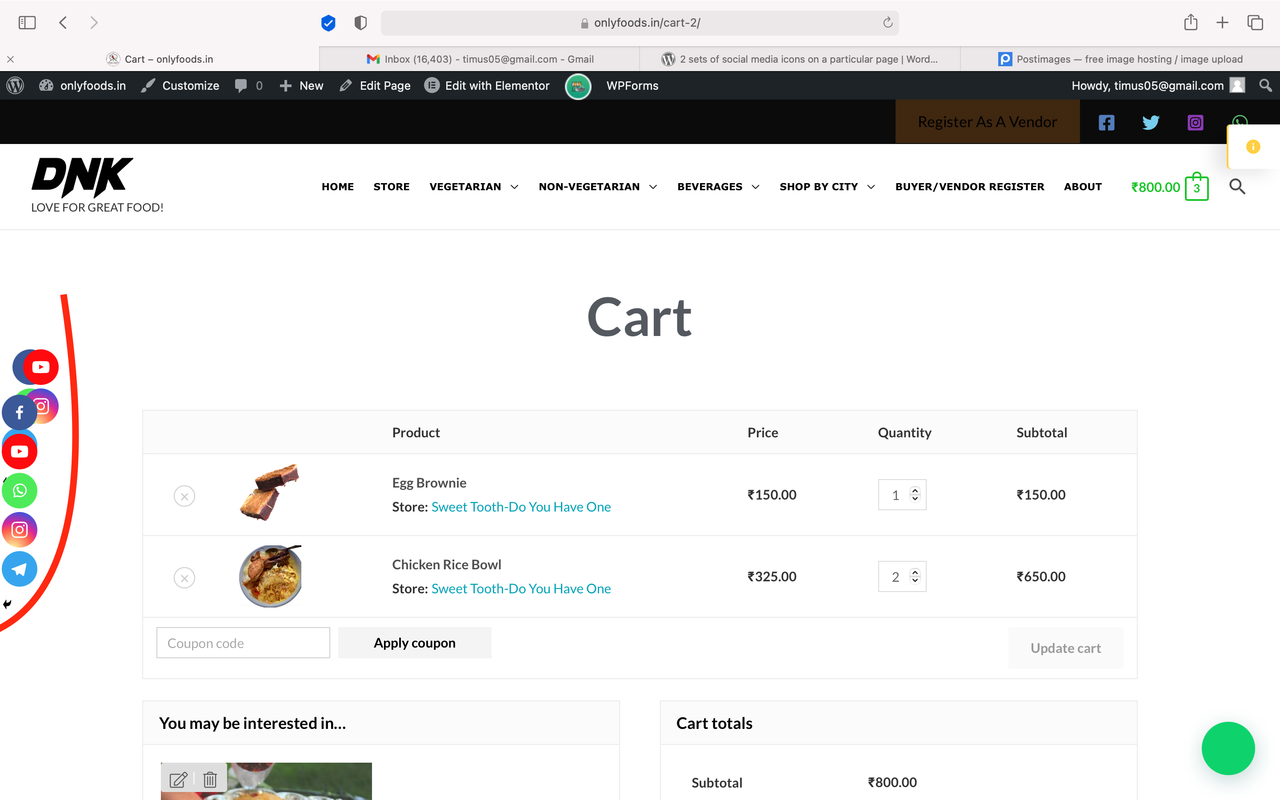Click the yellow info notification icon
Screen dimensions: 1280x800
(x=1253, y=147)
